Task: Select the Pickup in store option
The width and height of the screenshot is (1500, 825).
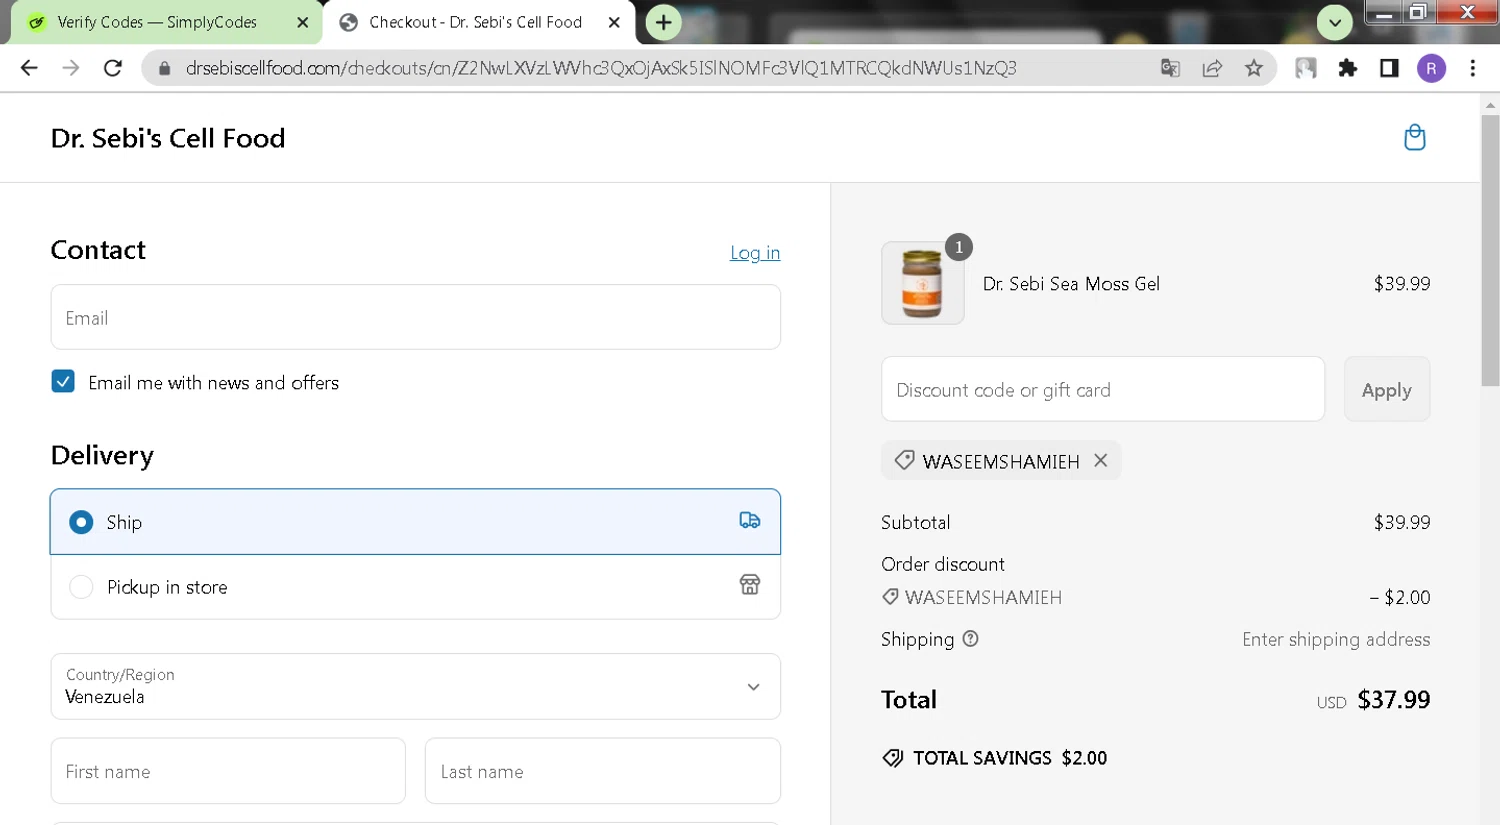Action: [x=415, y=587]
